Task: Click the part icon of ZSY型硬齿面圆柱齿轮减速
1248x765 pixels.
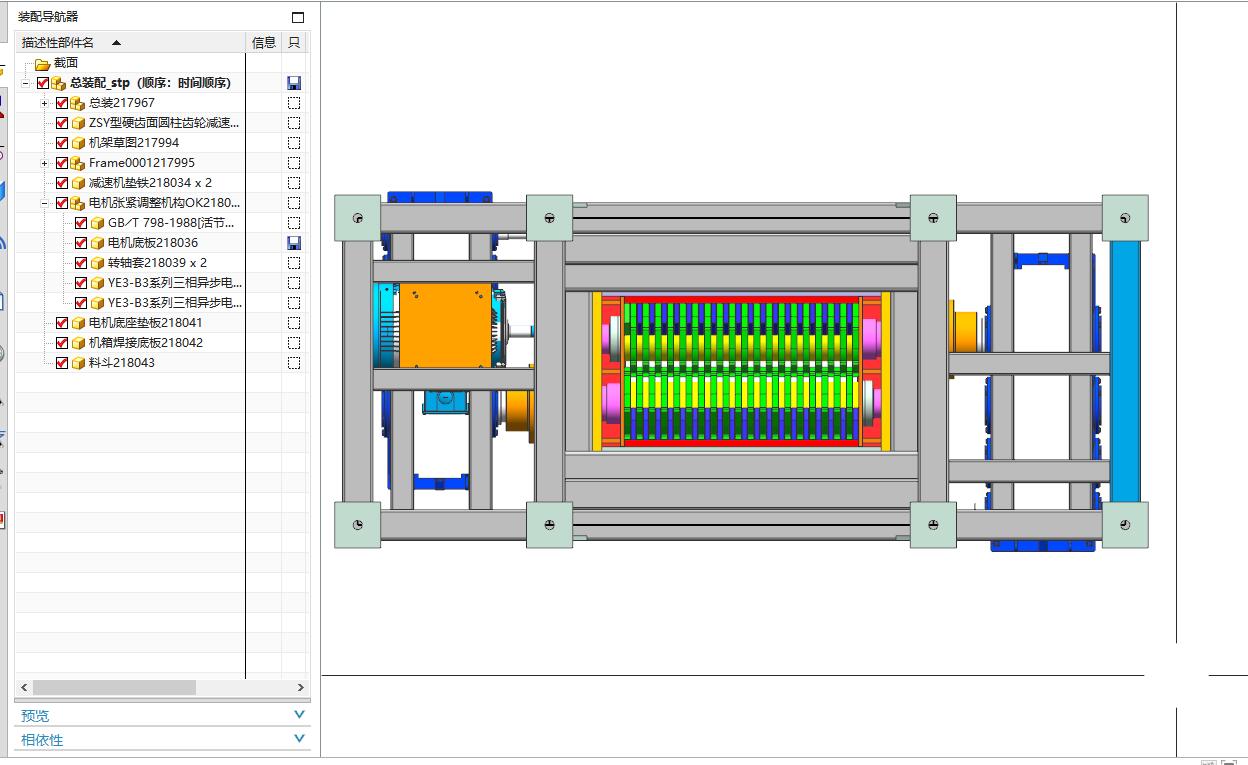Action: 77,123
